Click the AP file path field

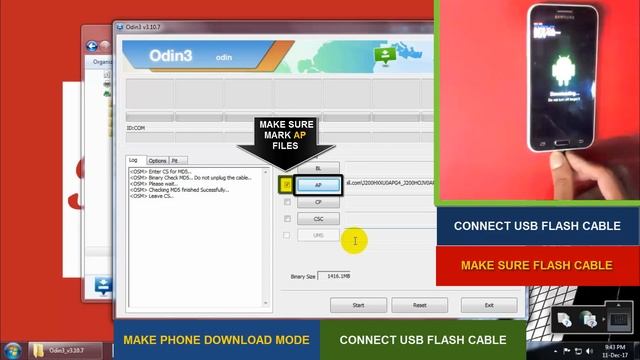(389, 183)
